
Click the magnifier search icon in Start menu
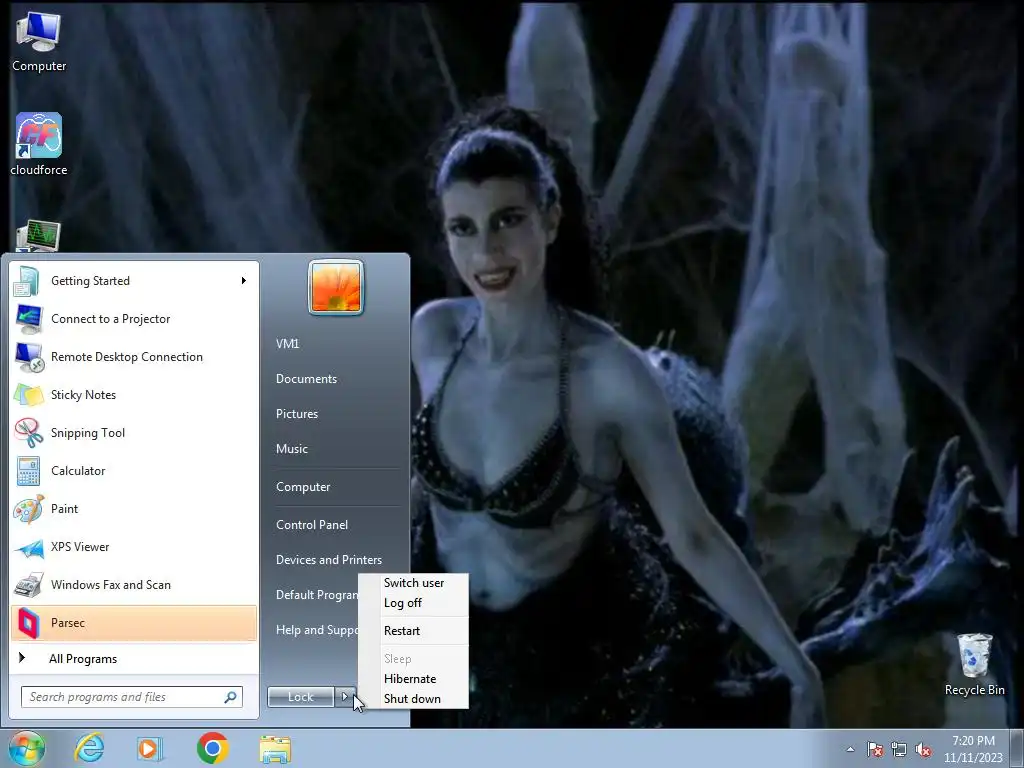click(231, 697)
